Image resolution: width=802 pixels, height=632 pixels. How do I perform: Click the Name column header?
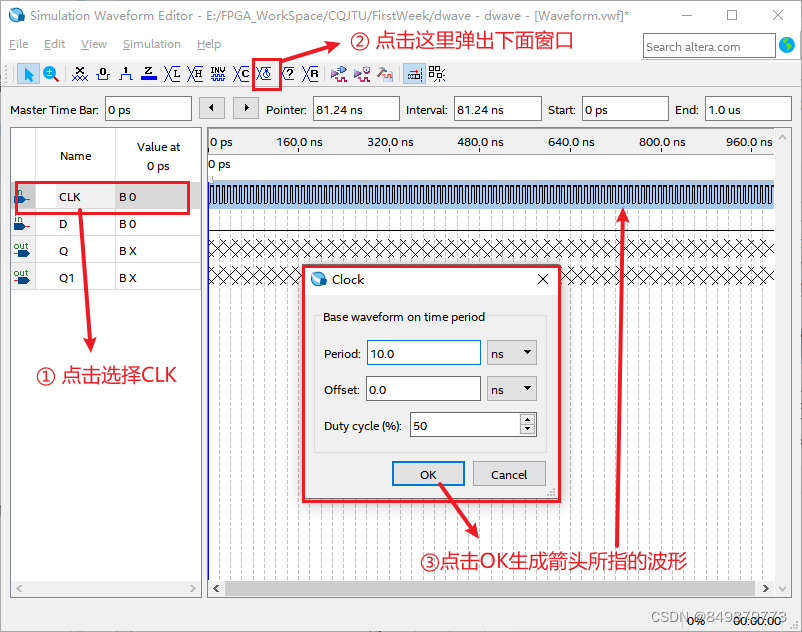(x=76, y=156)
